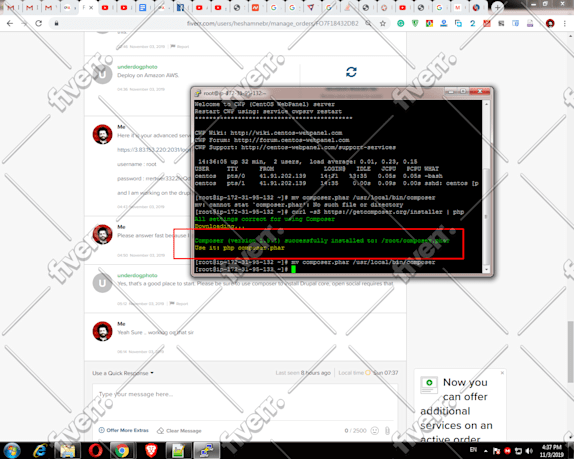Click the PuTTY vertical scrollbar thumb
574x459 pixels.
(486, 216)
